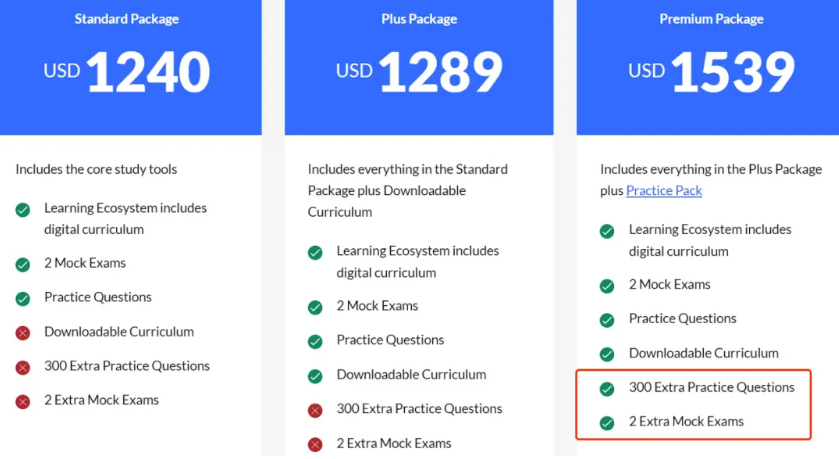Click red X beside Plus 2 Extra Mock Exams
Viewport: 839px width, 459px height.
(x=315, y=444)
